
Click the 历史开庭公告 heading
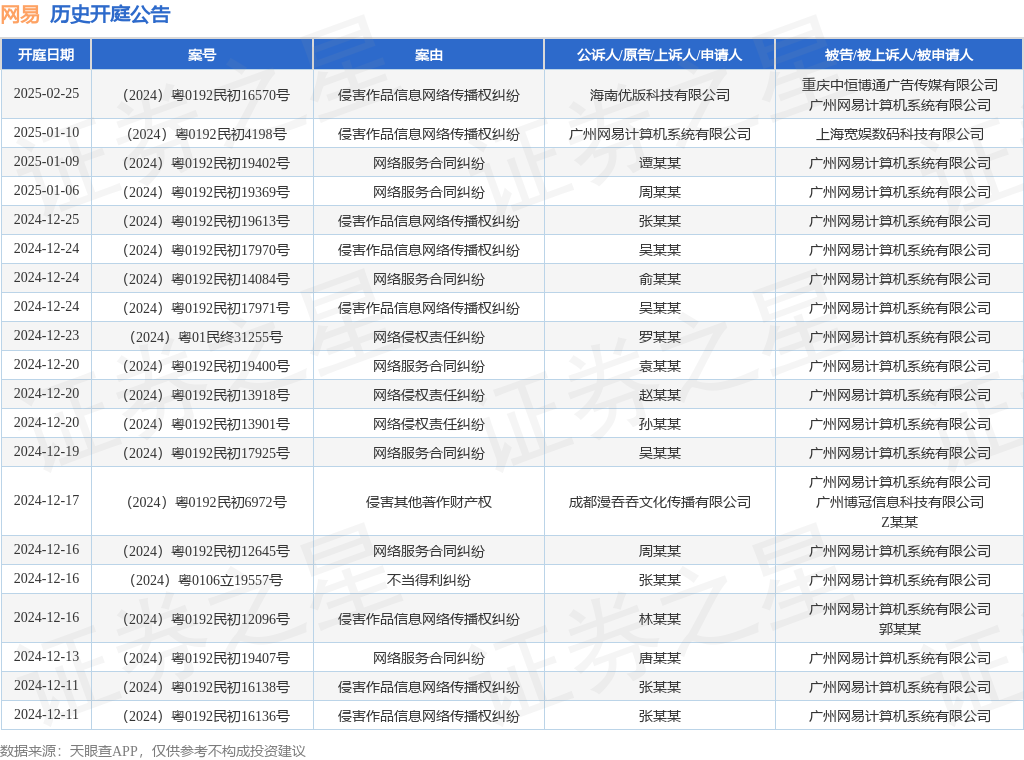(x=110, y=14)
